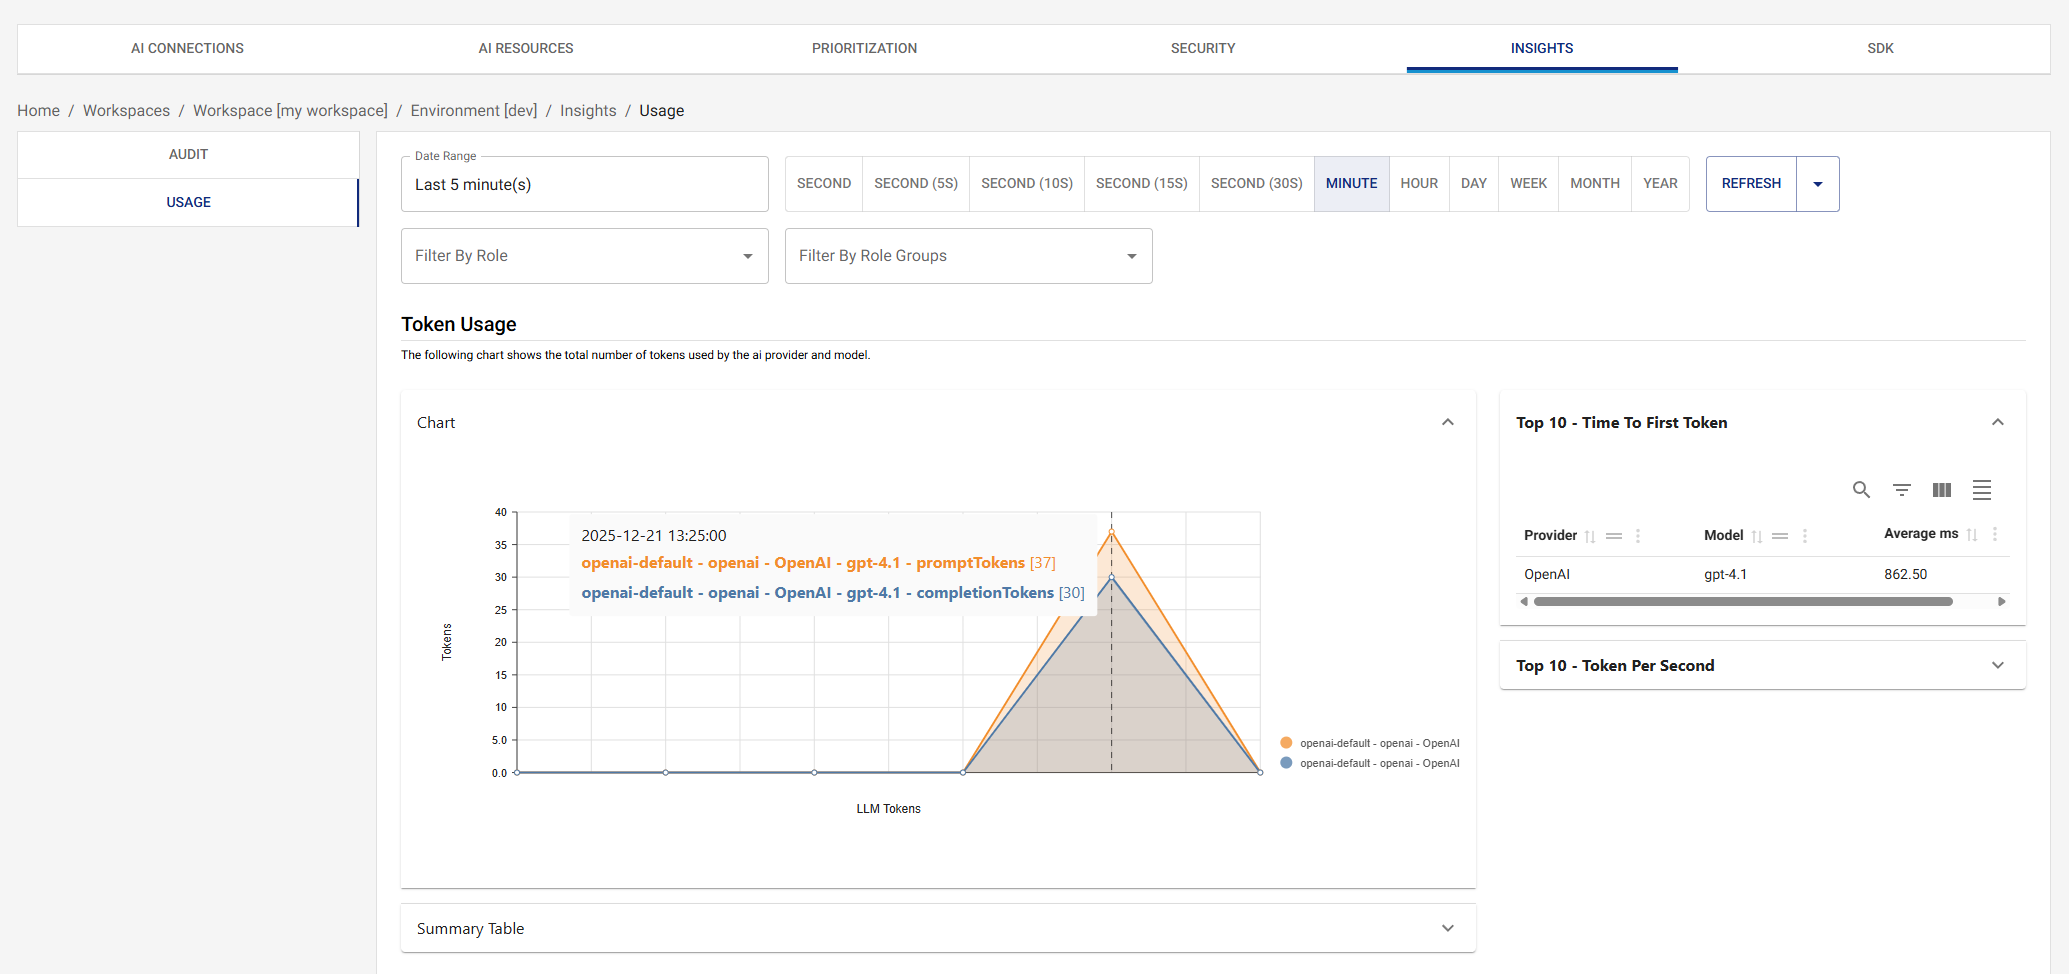The height and width of the screenshot is (974, 2069).
Task: Open search in Time To First Token table
Action: [1861, 490]
